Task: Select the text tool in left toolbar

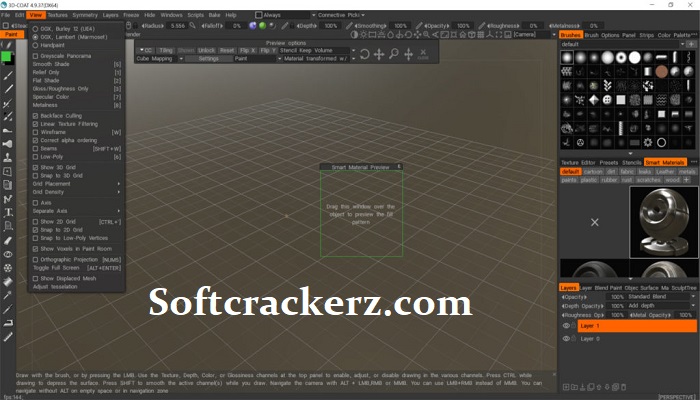Action: pos(8,212)
